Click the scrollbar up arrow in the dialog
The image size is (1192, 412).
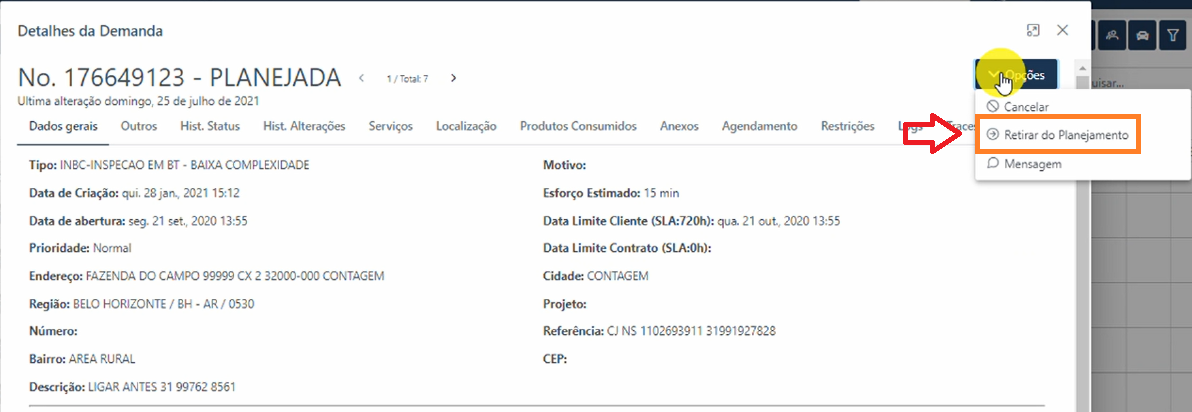coord(1082,66)
